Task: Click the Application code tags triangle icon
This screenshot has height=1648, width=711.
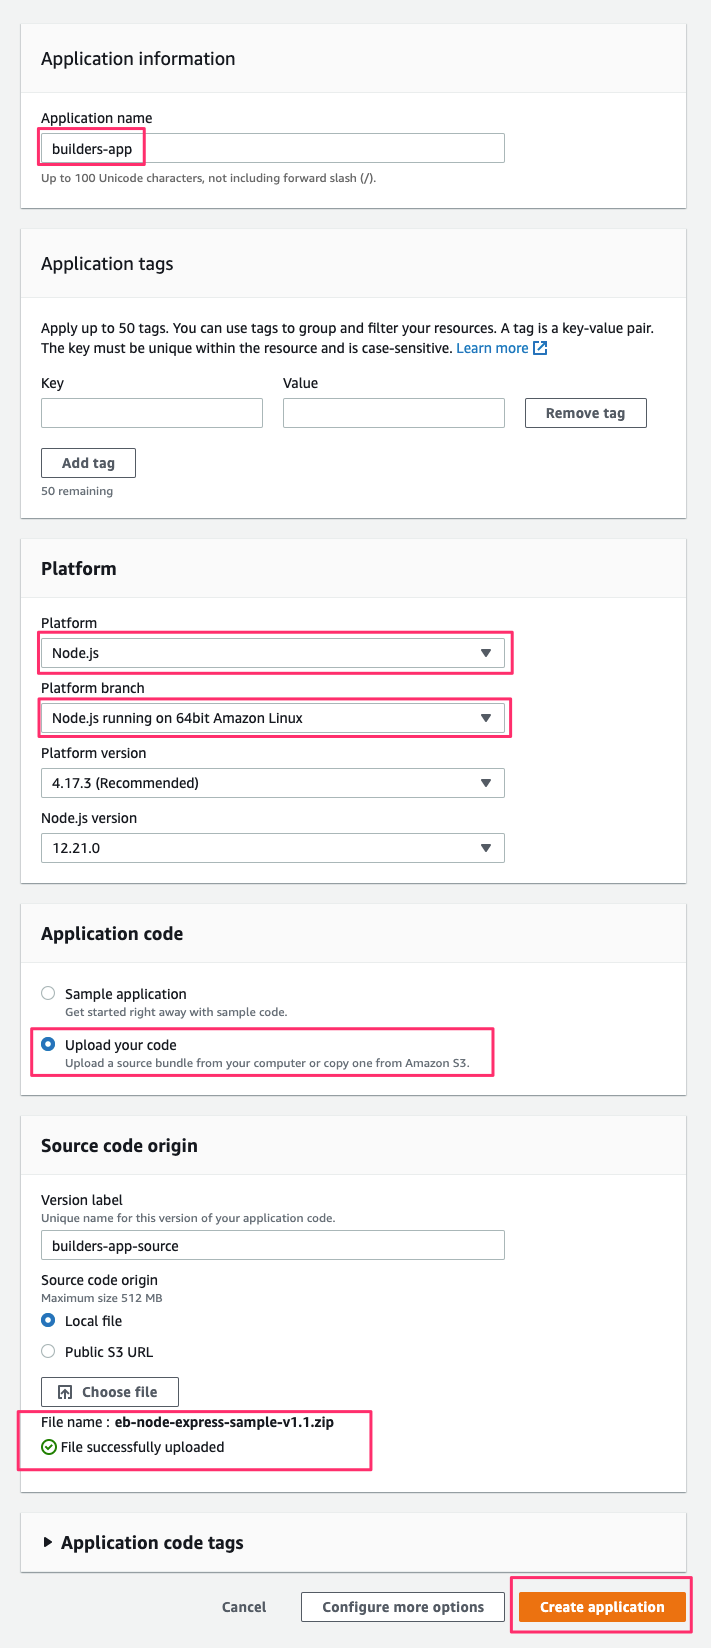Action: (x=47, y=1542)
